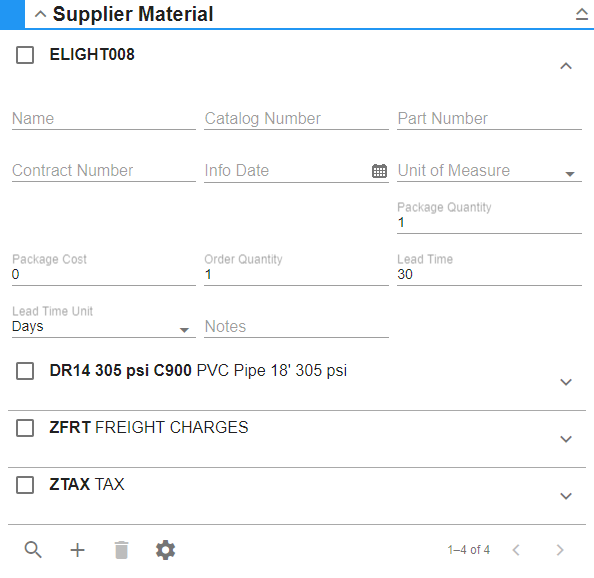The height and width of the screenshot is (578, 594).
Task: Open the gear settings icon
Action: 166,550
